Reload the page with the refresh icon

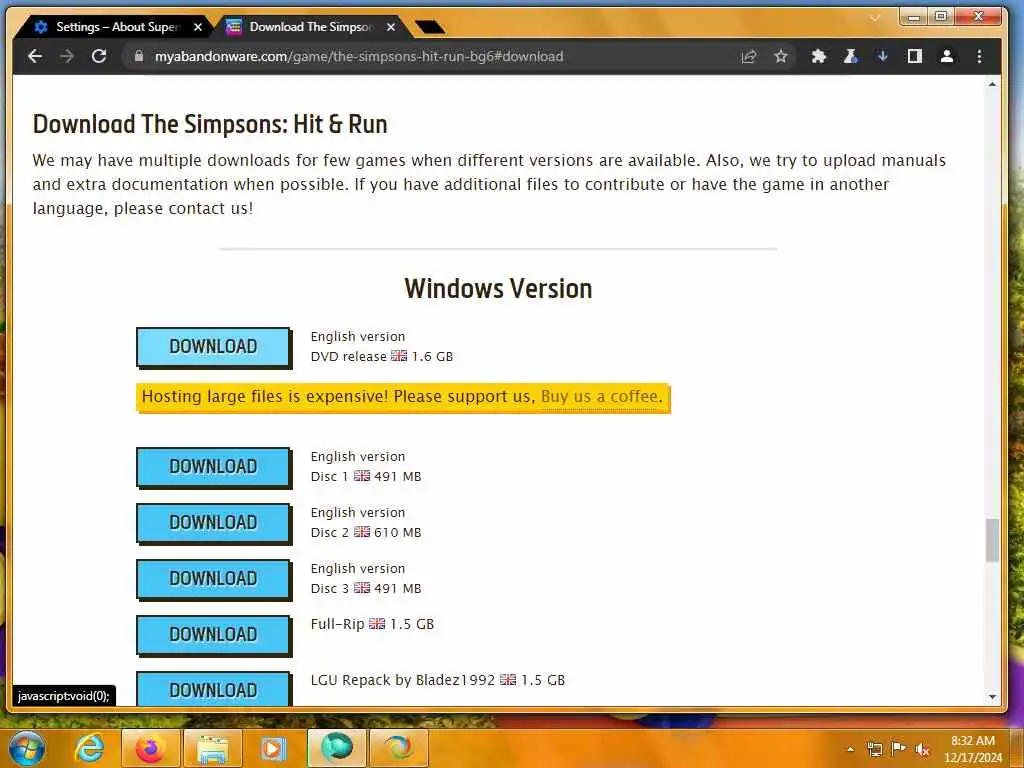99,56
